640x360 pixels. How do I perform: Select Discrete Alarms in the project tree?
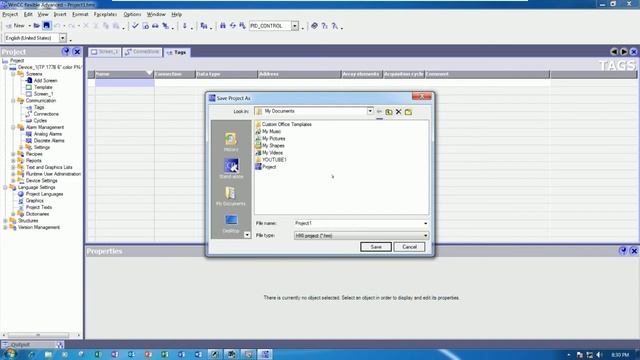click(45, 140)
